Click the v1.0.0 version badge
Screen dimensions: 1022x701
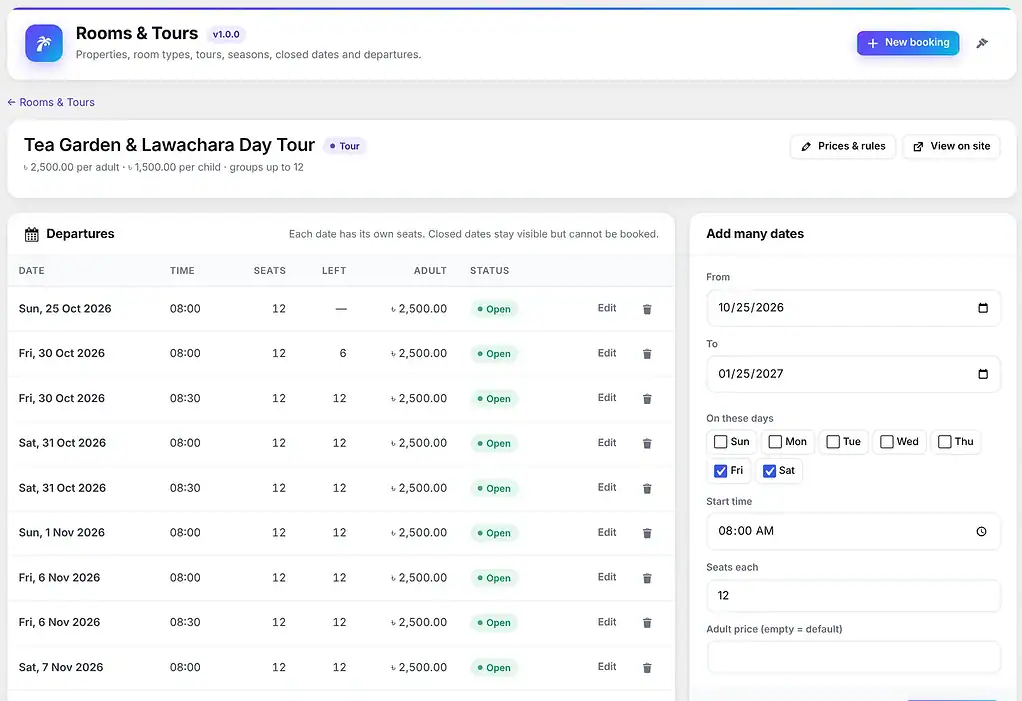[x=226, y=35]
